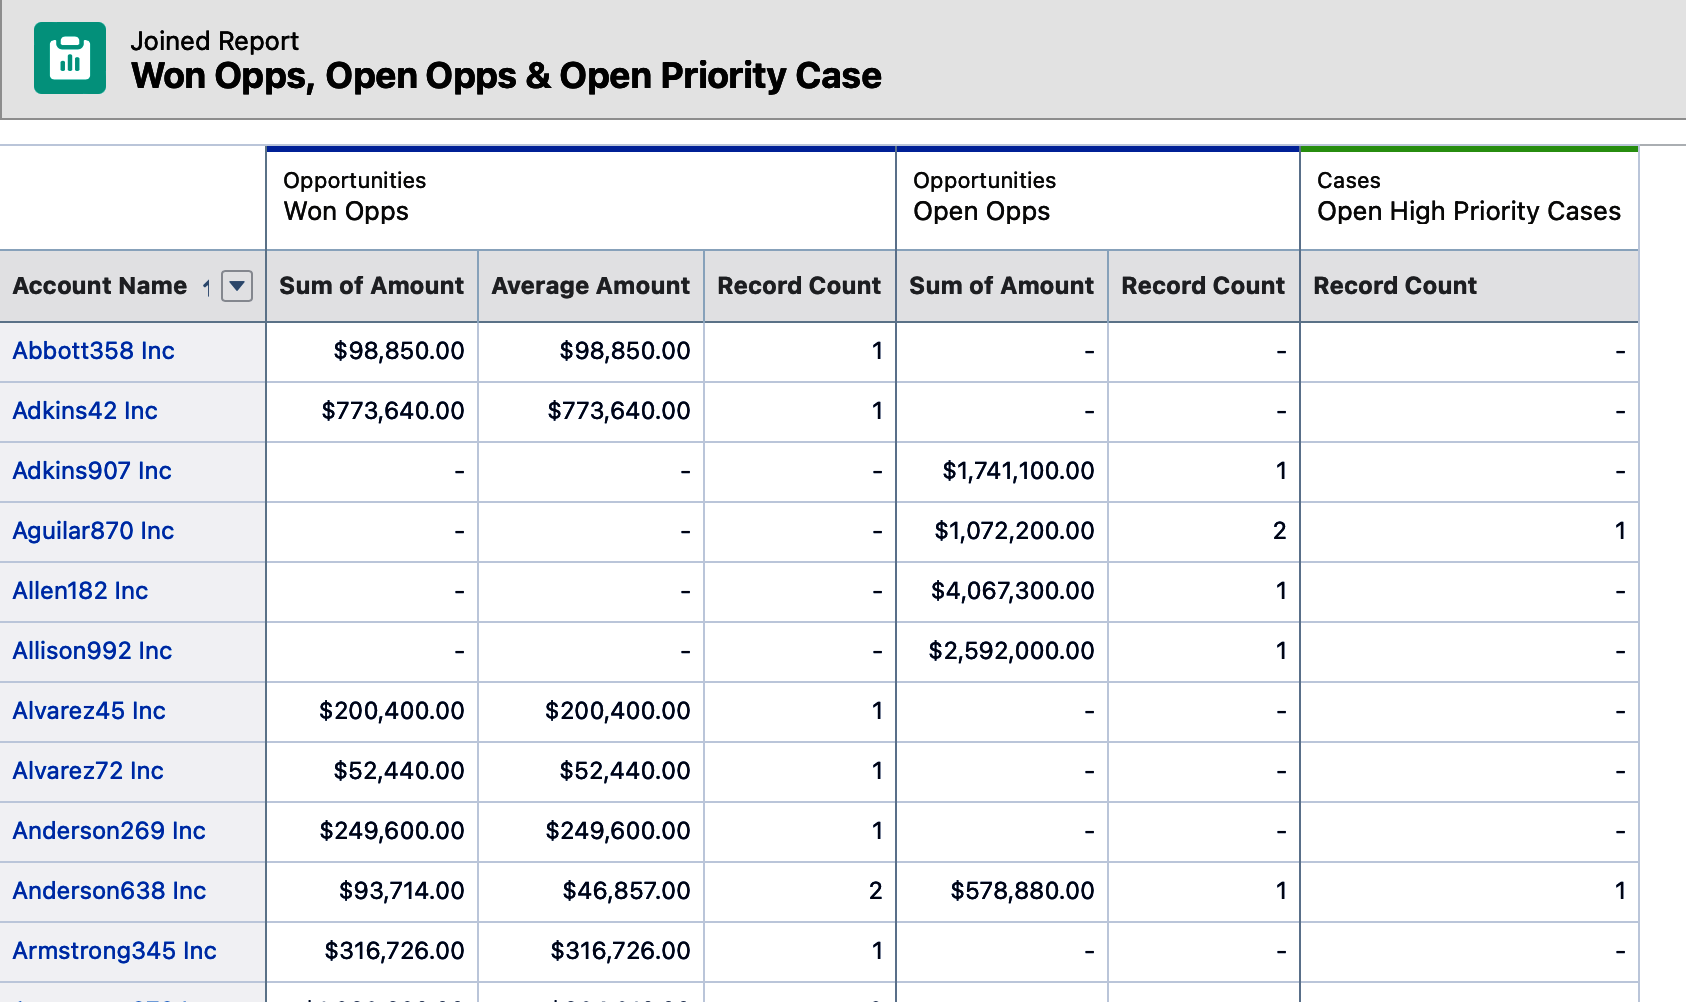The height and width of the screenshot is (1002, 1686).
Task: Open Abbott358 Inc account link
Action: coord(93,351)
